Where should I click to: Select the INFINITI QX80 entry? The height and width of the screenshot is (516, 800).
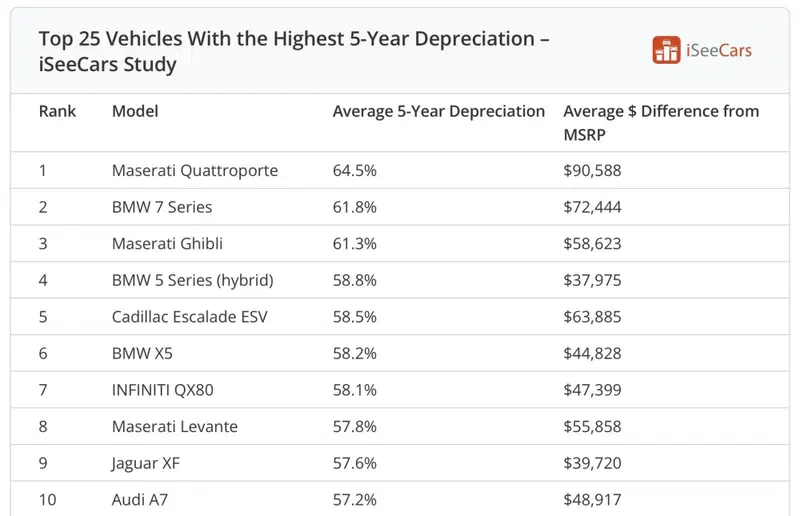(163, 390)
